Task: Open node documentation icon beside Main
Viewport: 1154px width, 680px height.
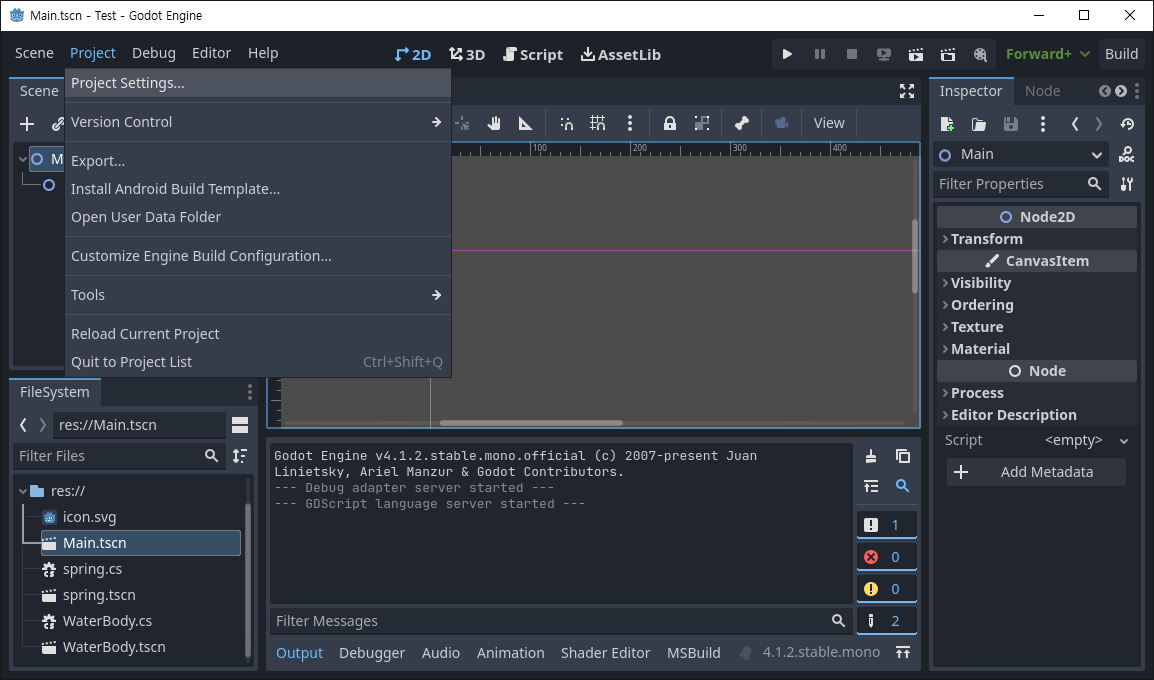Action: coord(1126,155)
